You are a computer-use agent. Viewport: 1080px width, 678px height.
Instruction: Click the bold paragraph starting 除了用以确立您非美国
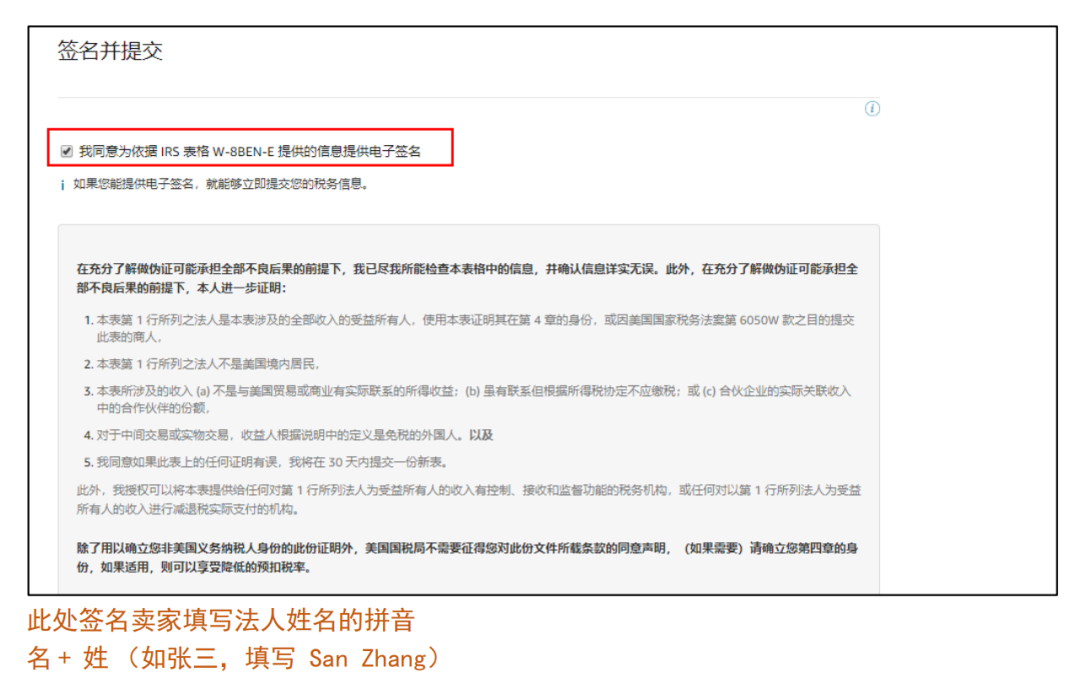[467, 557]
